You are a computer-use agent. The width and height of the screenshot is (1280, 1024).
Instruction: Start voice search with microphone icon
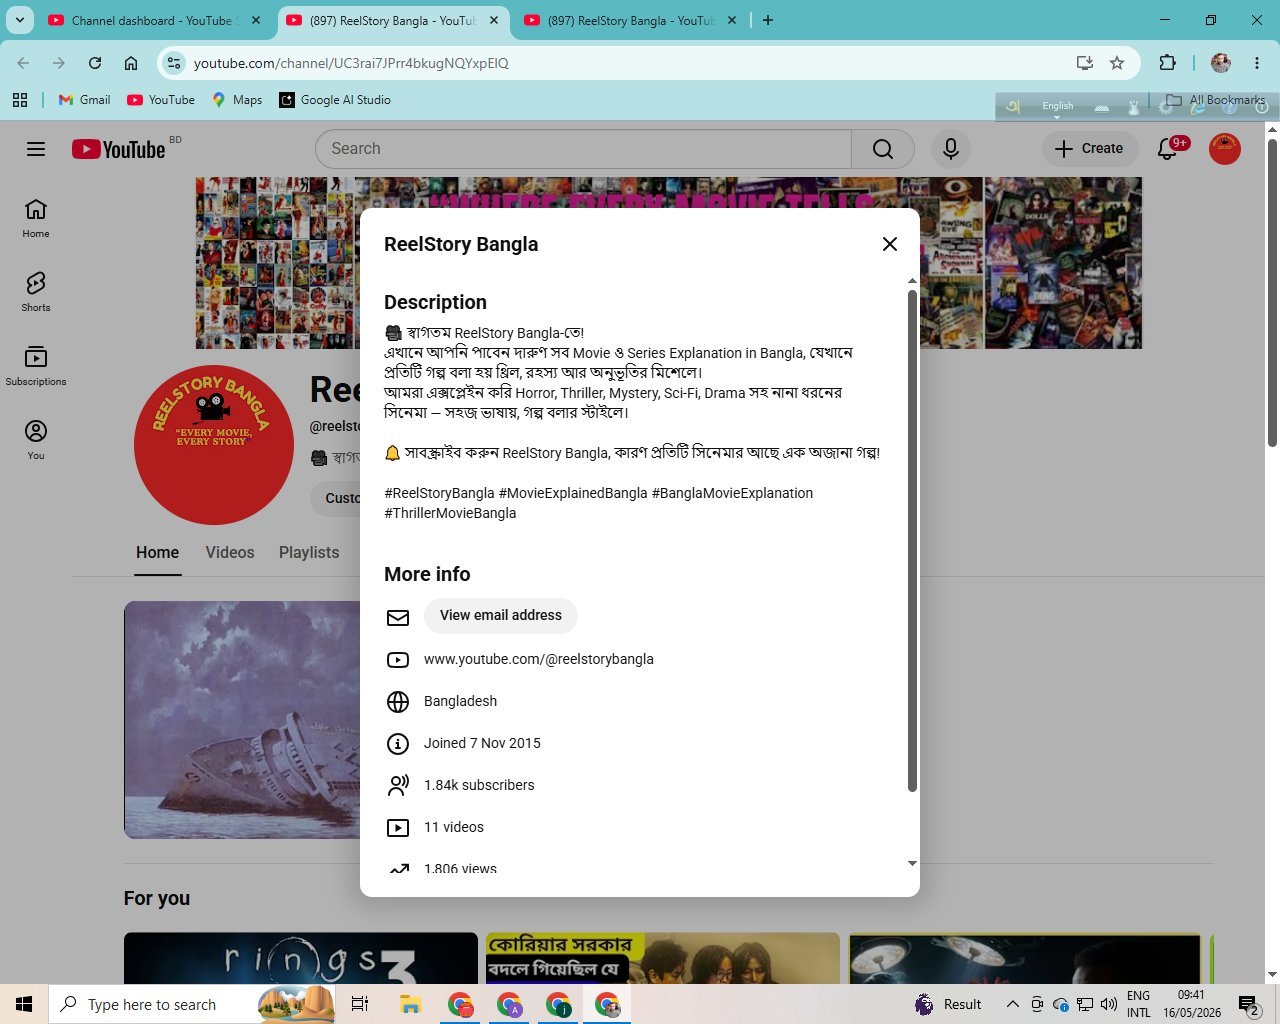(951, 149)
